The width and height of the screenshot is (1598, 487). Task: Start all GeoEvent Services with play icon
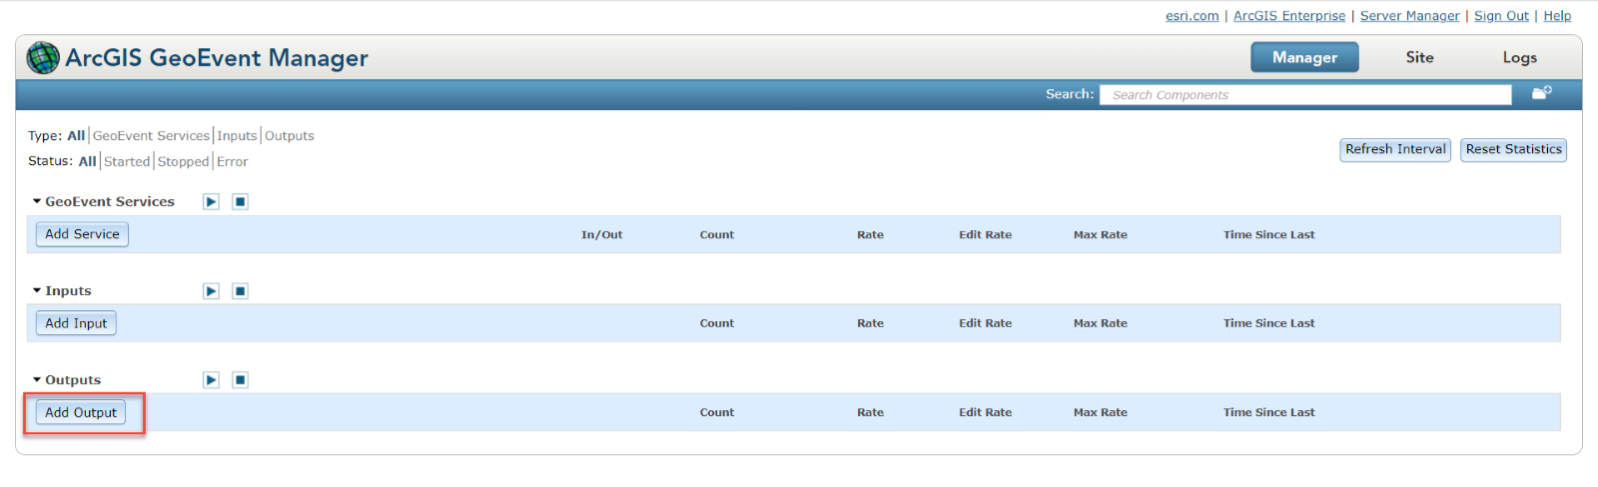click(x=211, y=202)
